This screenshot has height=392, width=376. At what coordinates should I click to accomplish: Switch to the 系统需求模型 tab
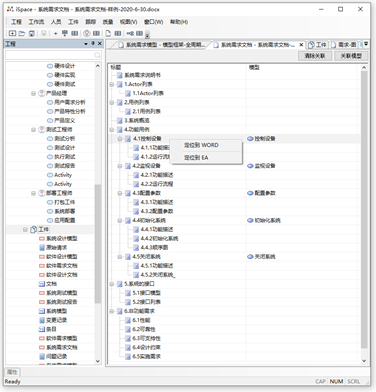[162, 45]
